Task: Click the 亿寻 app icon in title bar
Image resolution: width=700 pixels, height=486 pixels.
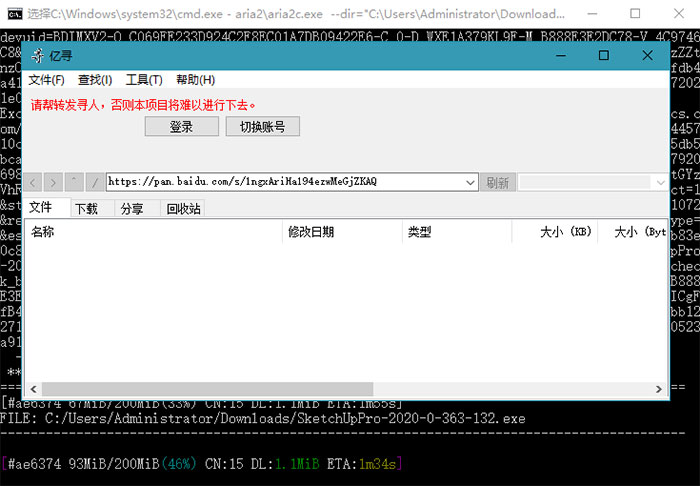Action: point(38,56)
